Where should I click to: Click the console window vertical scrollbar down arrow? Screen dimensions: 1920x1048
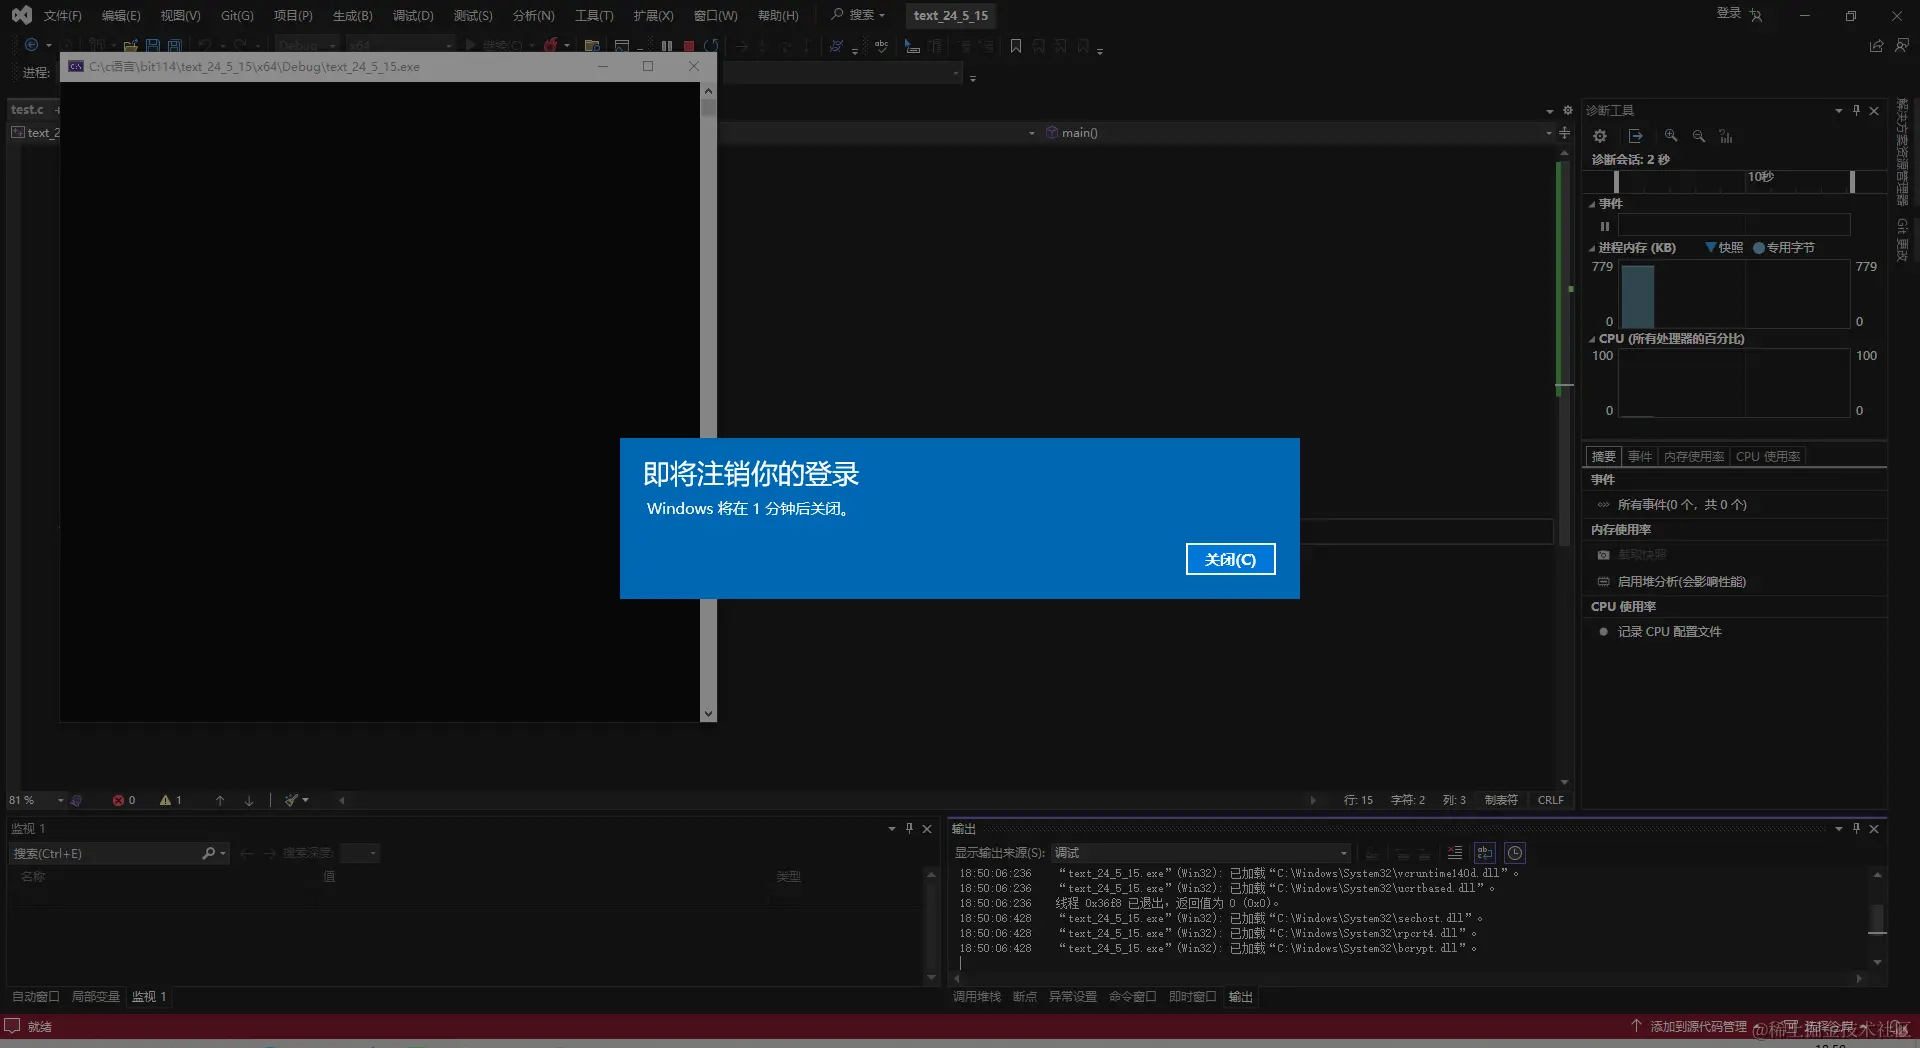tap(708, 714)
